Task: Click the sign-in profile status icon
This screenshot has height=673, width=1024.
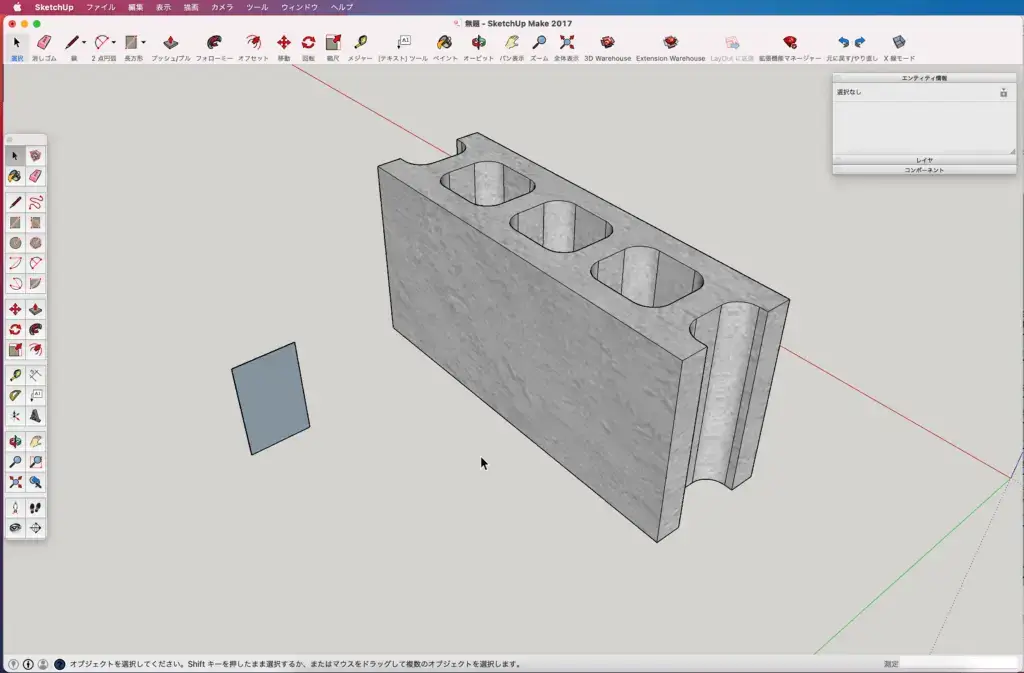Action: [x=43, y=664]
